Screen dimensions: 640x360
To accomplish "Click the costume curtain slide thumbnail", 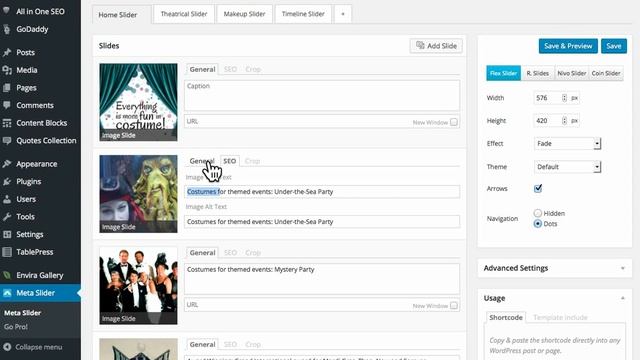I will pos(138,102).
